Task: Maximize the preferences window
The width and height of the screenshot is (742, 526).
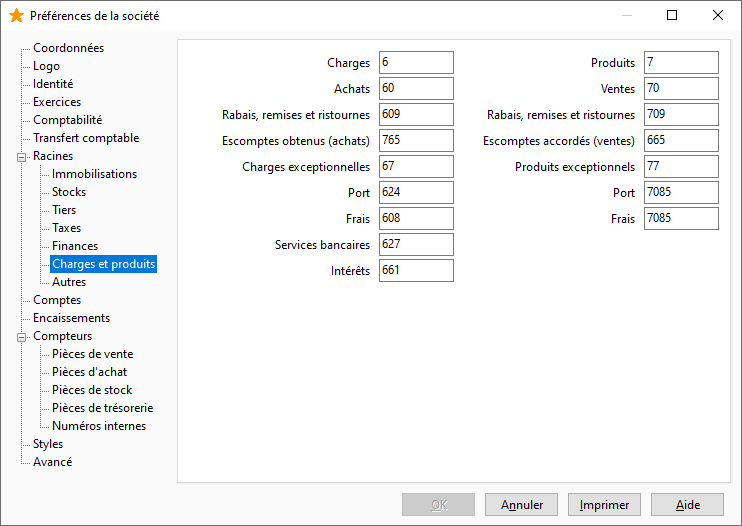Action: point(672,15)
